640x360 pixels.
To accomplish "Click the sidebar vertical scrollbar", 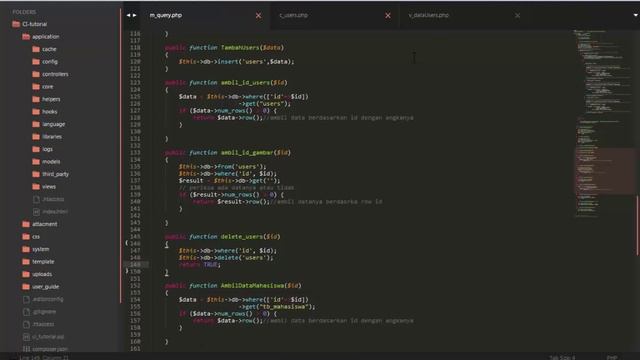I will (x=121, y=155).
